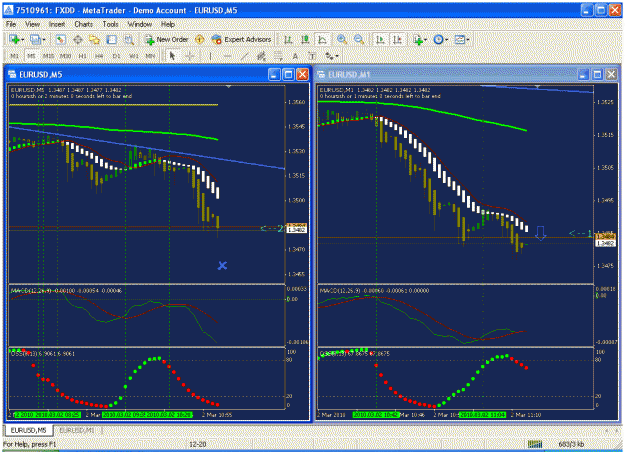Select the Crosshair tool
This screenshot has width=625, height=452.
(x=190, y=56)
